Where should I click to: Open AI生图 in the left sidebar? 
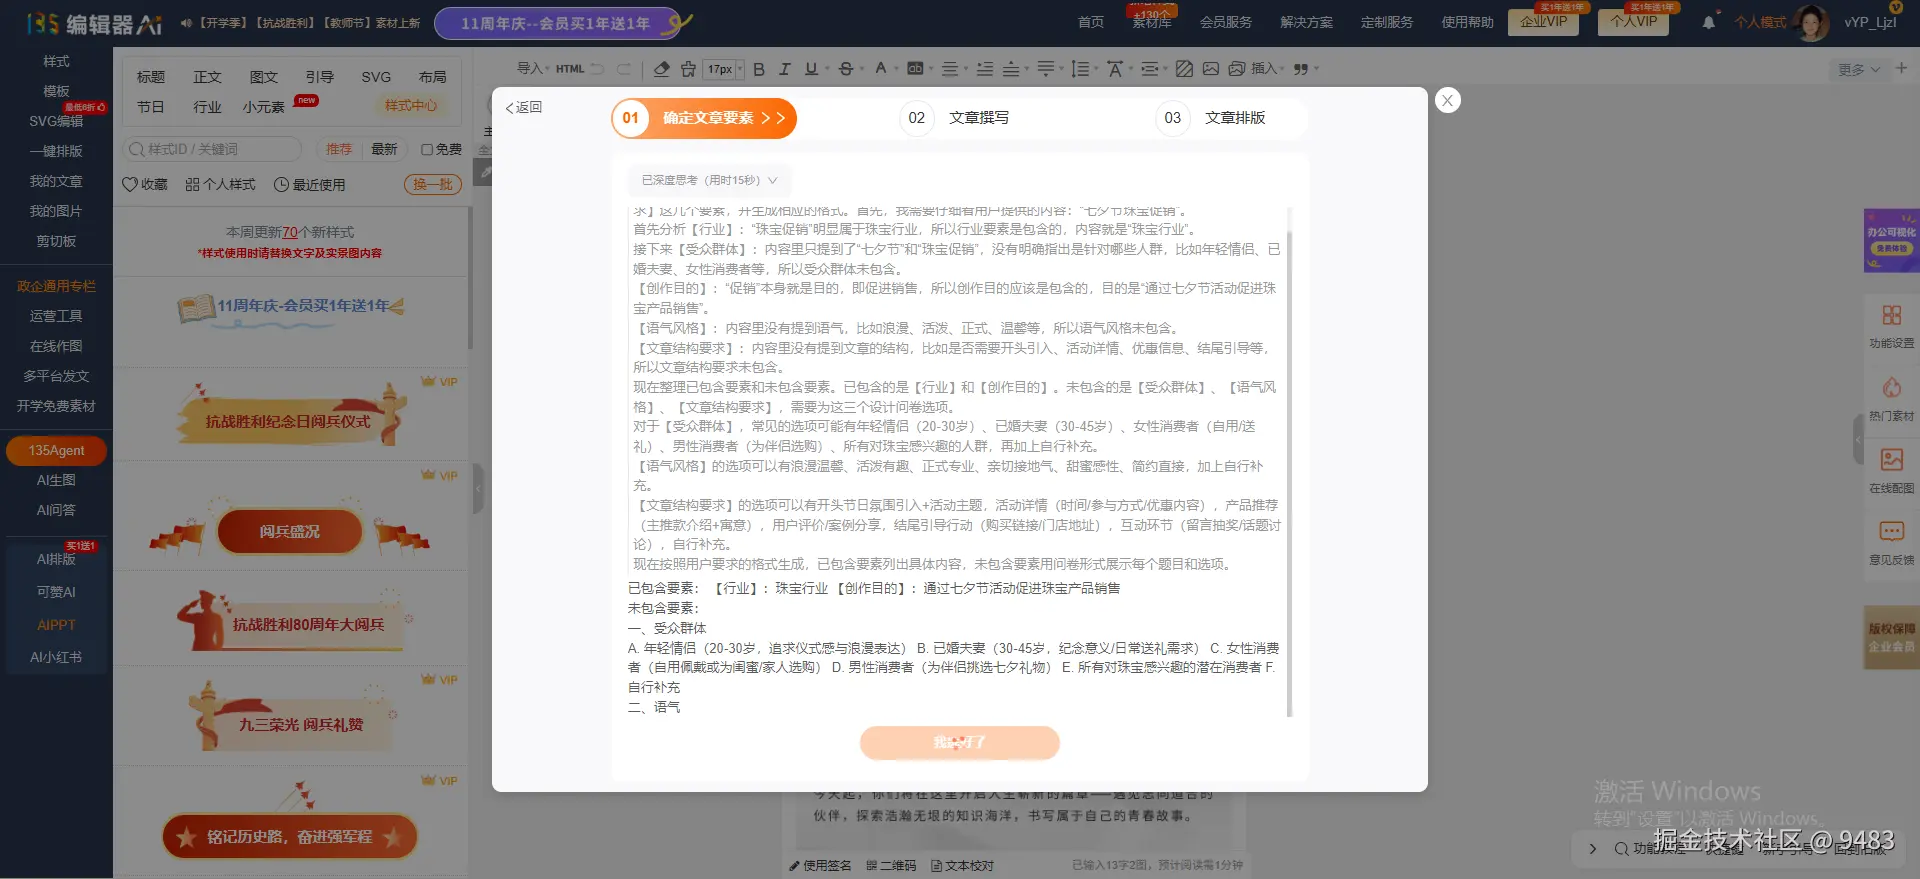click(56, 480)
